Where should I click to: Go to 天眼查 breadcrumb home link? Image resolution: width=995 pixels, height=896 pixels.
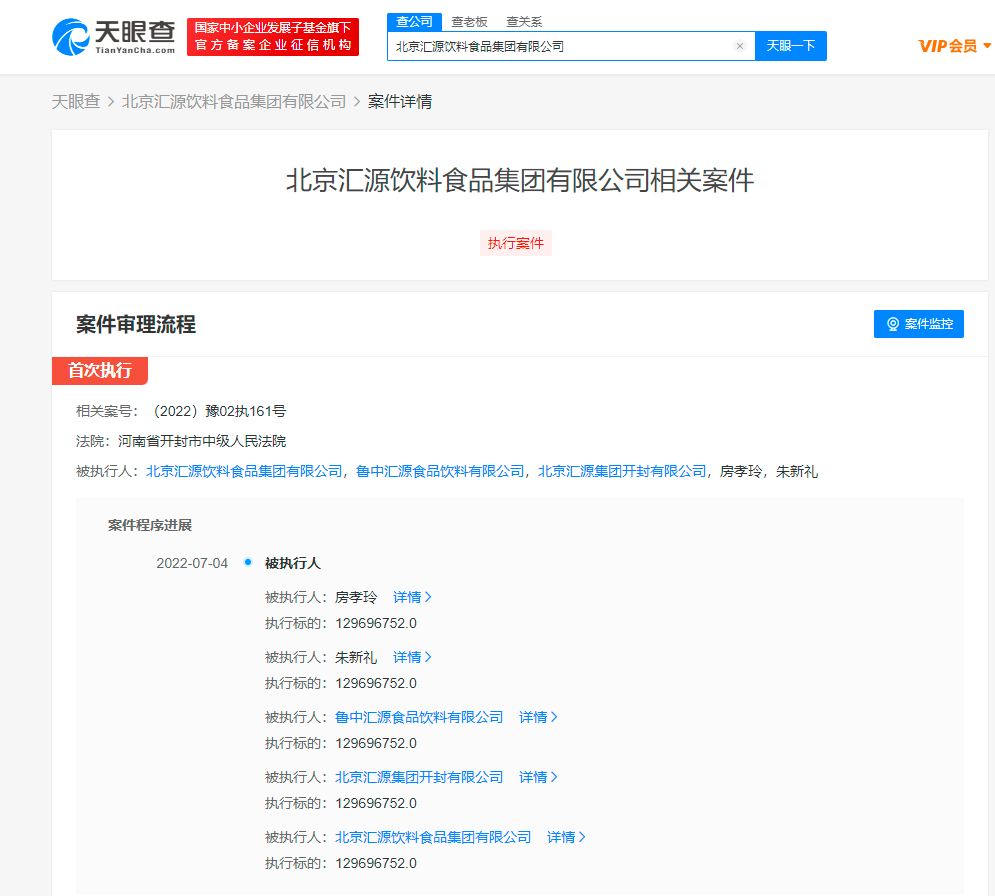[x=76, y=102]
